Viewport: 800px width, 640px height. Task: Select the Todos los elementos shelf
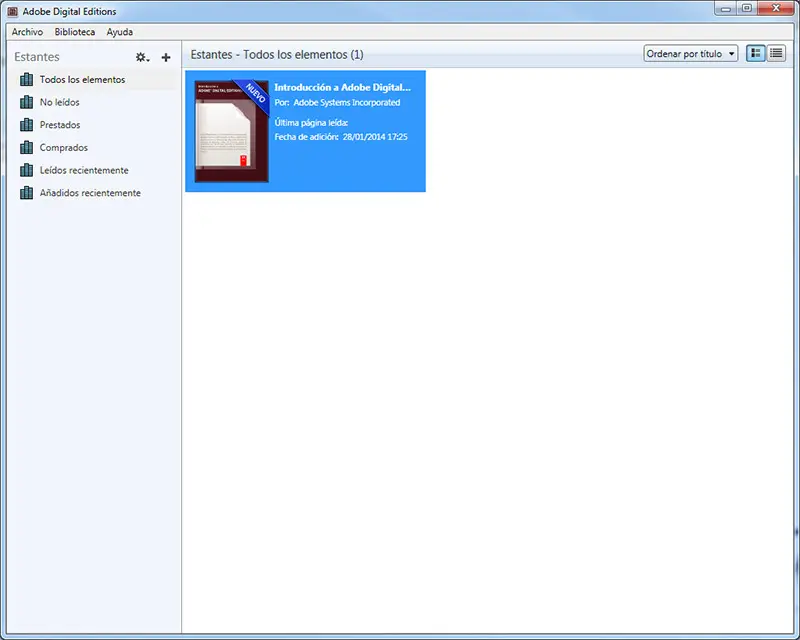tap(82, 79)
